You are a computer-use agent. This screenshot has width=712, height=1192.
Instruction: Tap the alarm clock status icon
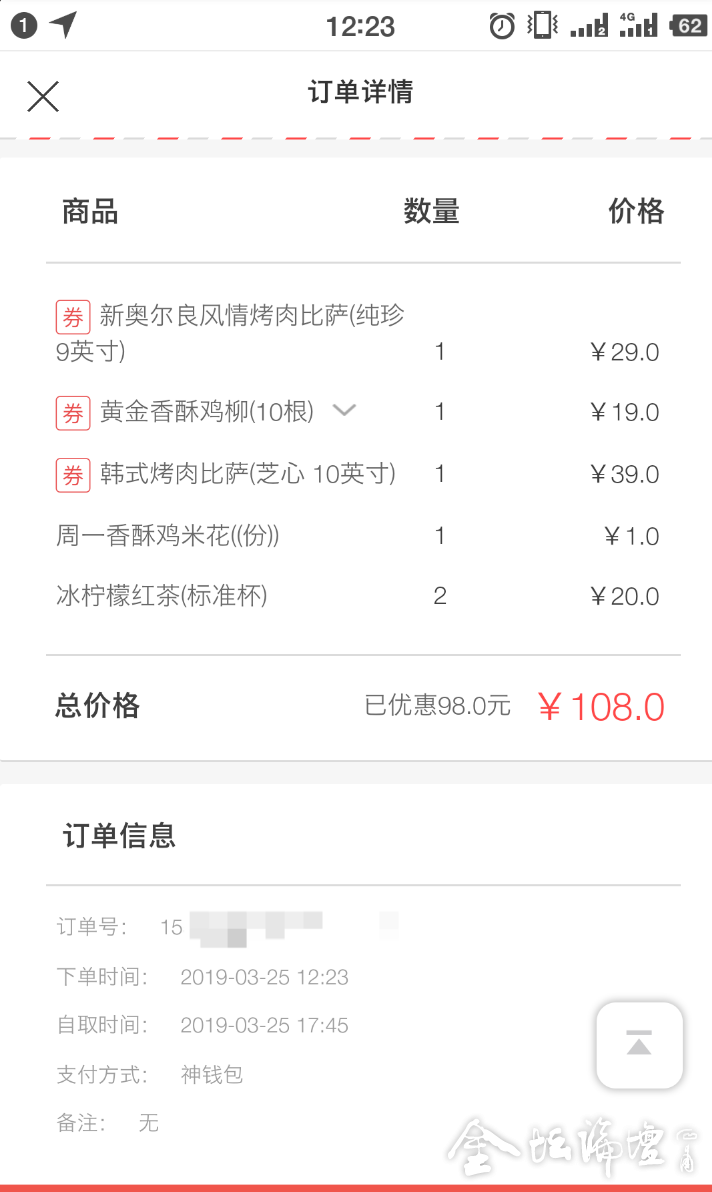coord(502,26)
